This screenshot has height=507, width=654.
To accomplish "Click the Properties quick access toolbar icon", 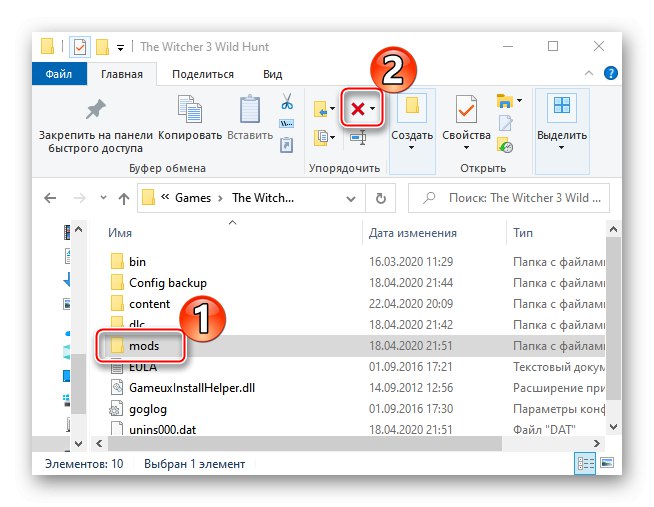I will coord(80,47).
